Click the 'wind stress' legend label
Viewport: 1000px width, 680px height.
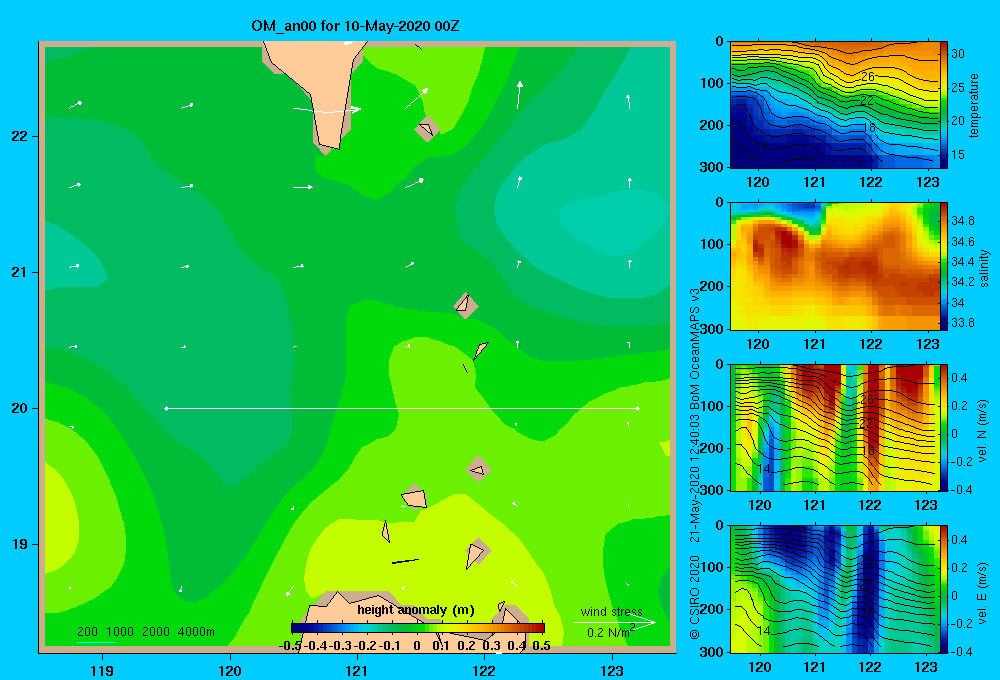[x=611, y=611]
